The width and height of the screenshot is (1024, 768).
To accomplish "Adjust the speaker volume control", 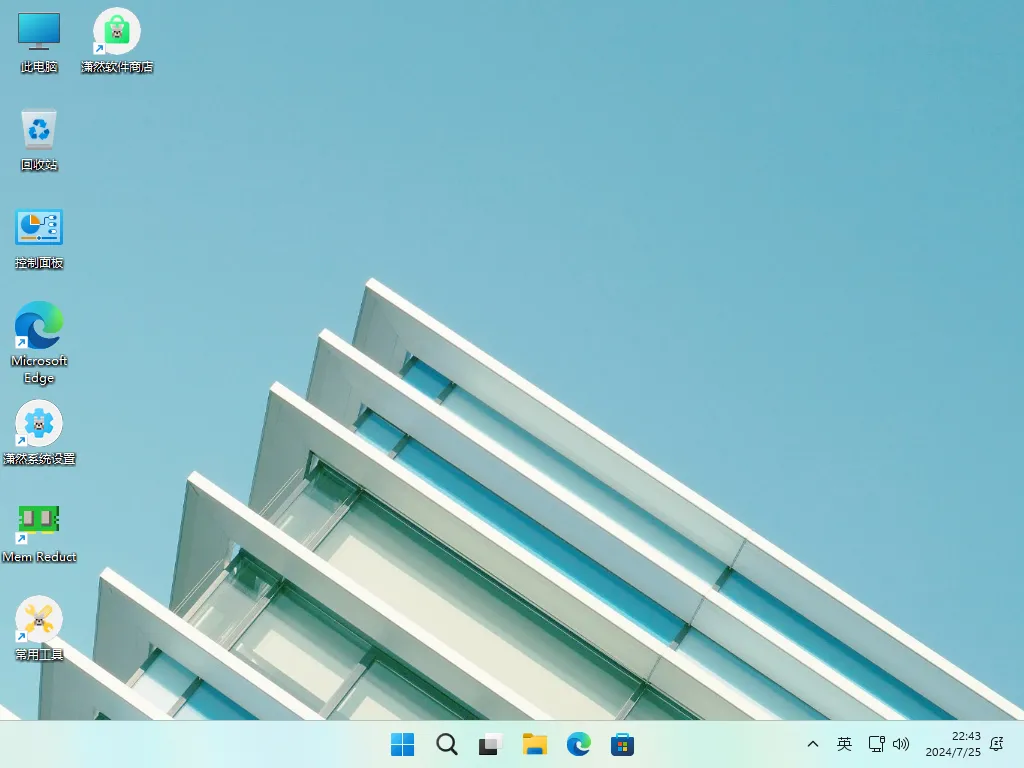I will point(901,744).
